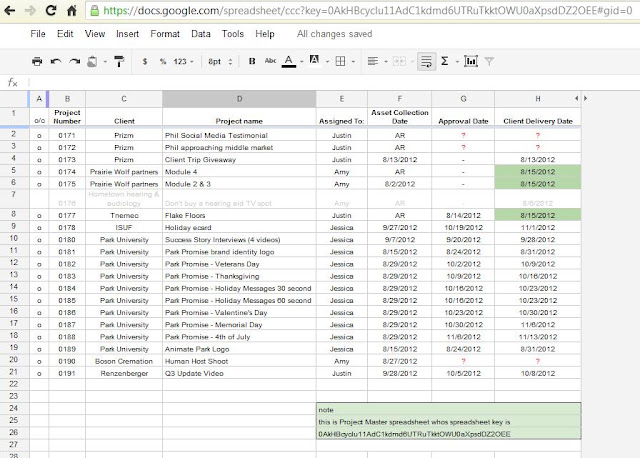The height and width of the screenshot is (458, 640).
Task: Reload the page with refresh icon
Action: (x=51, y=10)
